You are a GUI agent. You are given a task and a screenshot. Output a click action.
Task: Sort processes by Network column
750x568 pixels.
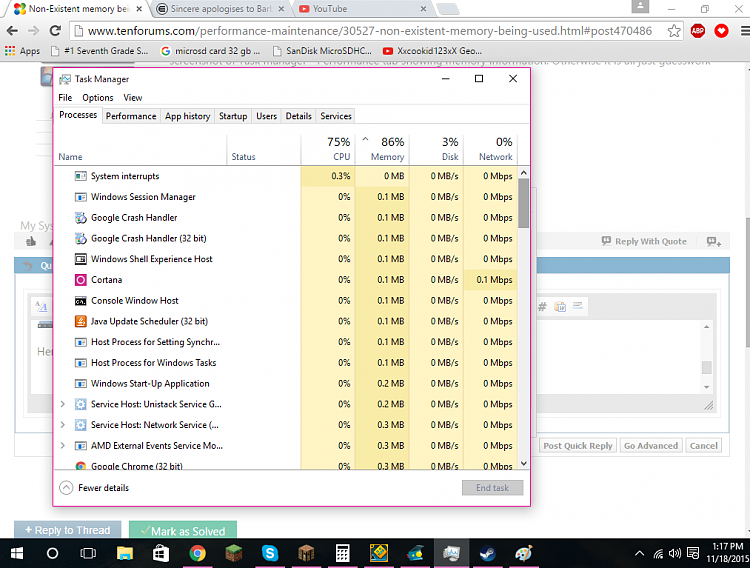(491, 150)
